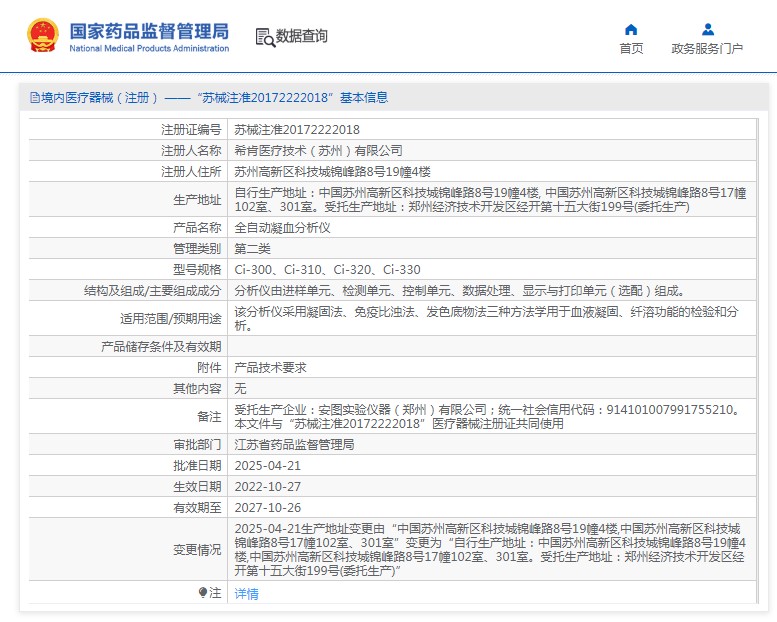
Task: Click registrant name 希肯医疗技术（苏州）有限公司
Action: tap(318, 150)
